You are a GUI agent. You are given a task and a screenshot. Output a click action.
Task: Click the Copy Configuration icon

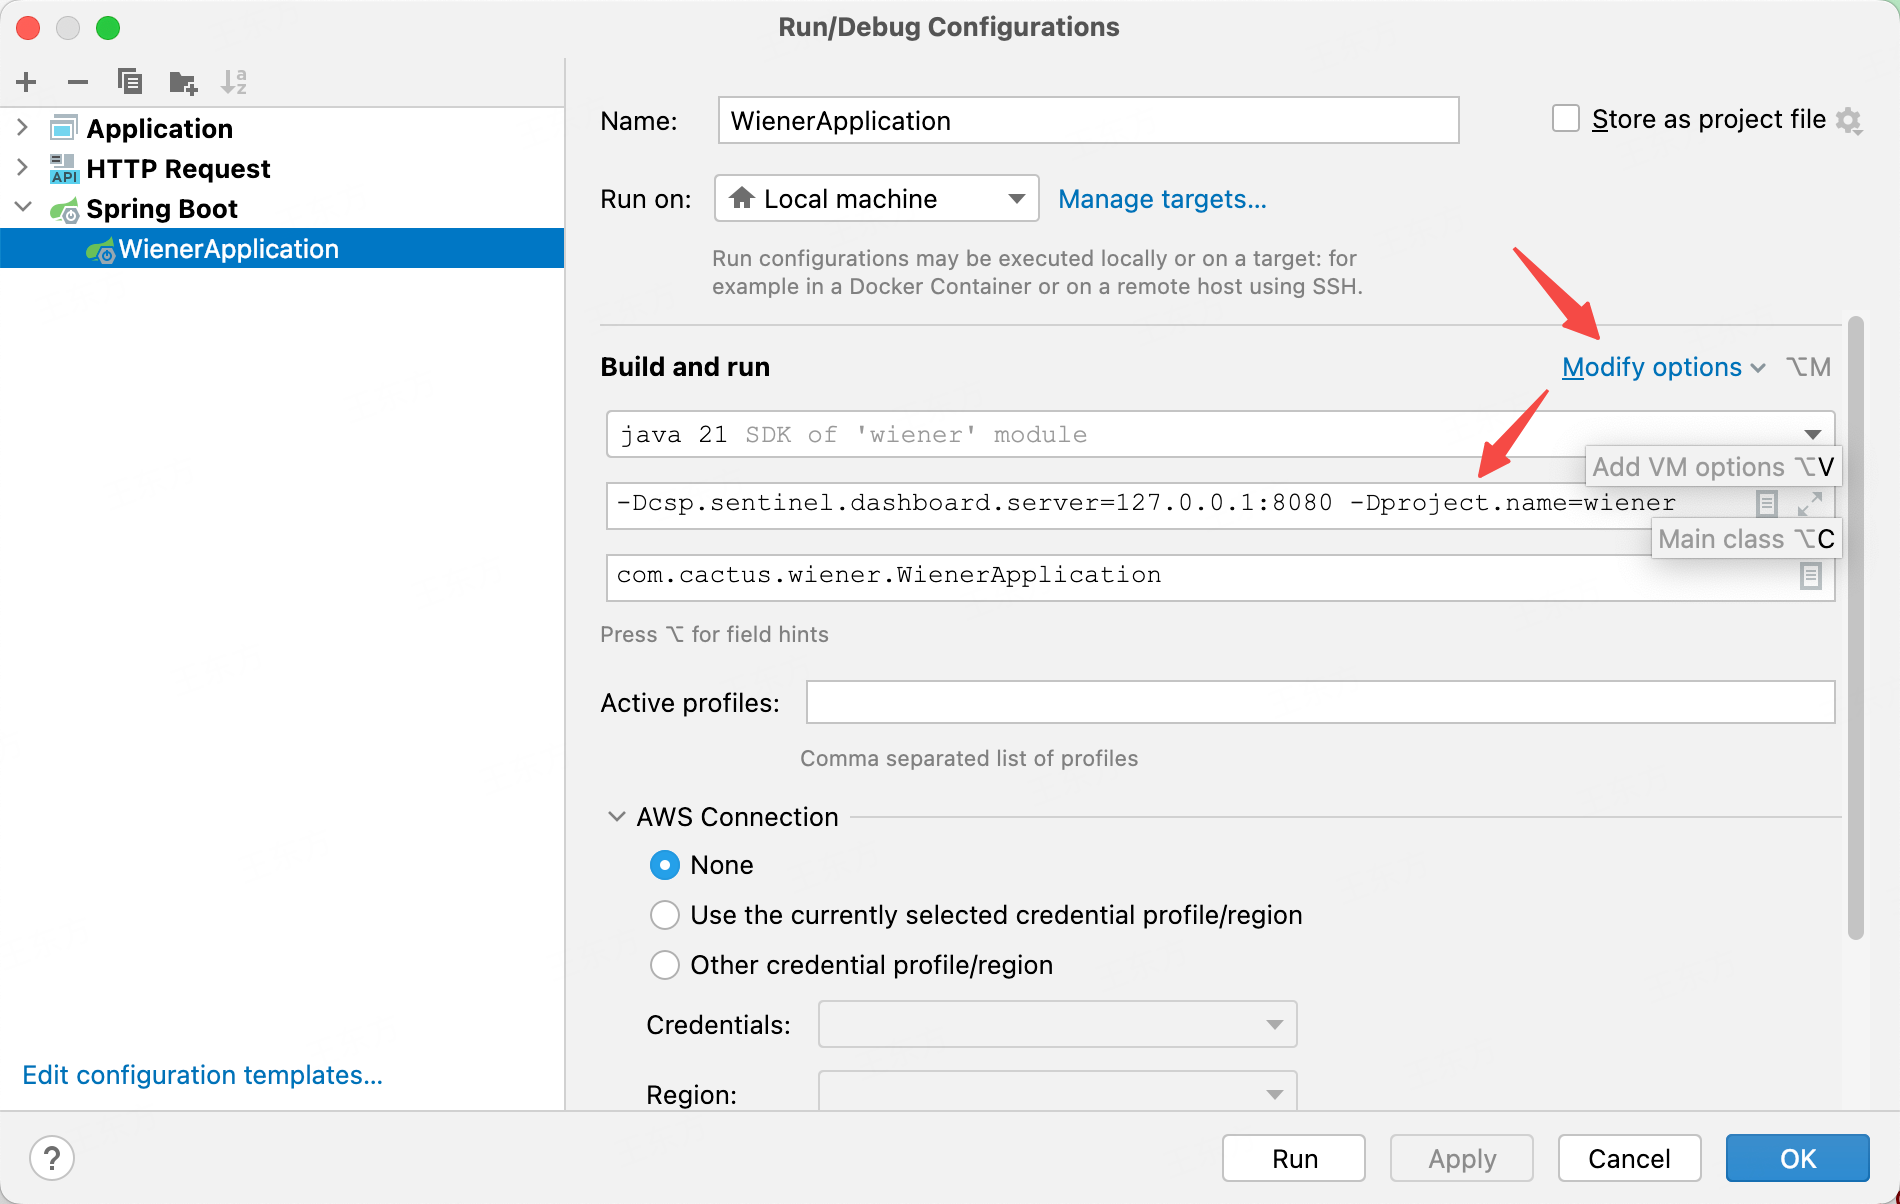(130, 82)
